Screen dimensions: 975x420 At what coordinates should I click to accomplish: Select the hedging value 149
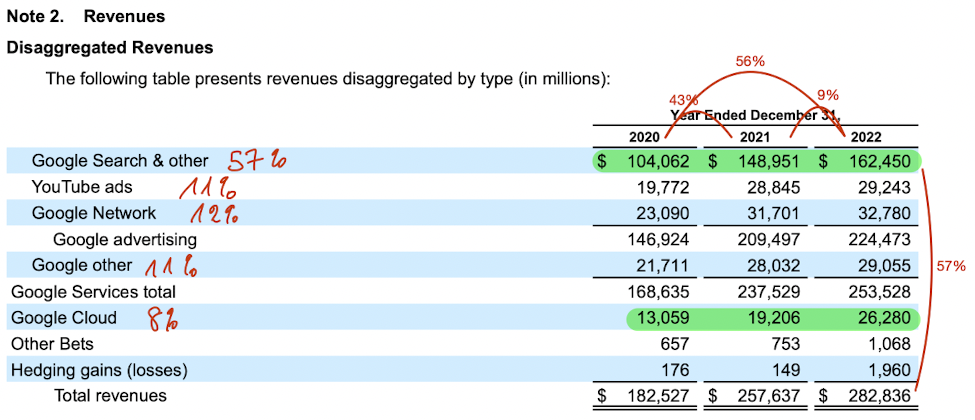point(785,371)
